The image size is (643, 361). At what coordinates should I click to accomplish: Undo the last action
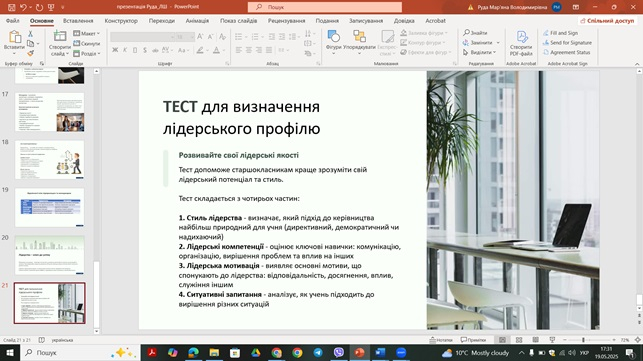click(23, 7)
